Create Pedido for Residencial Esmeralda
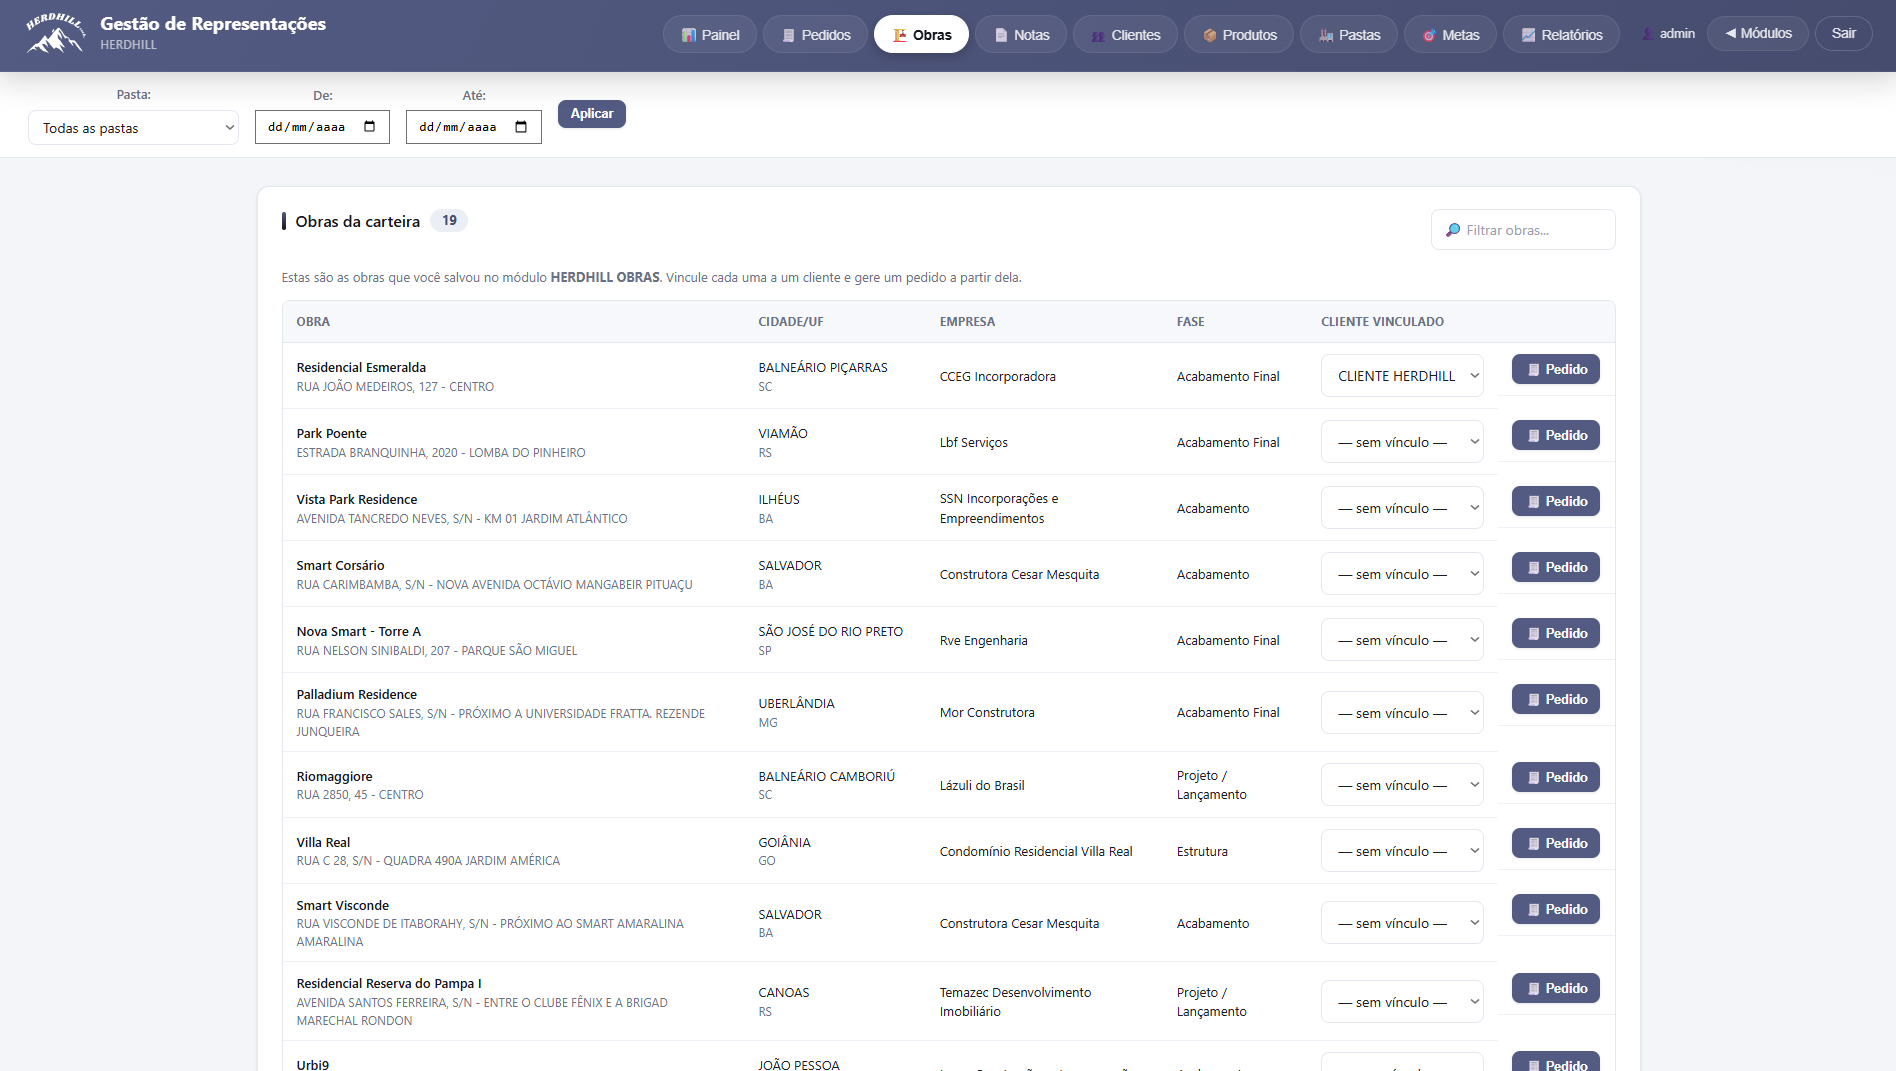Viewport: 1896px width, 1071px height. click(x=1556, y=369)
